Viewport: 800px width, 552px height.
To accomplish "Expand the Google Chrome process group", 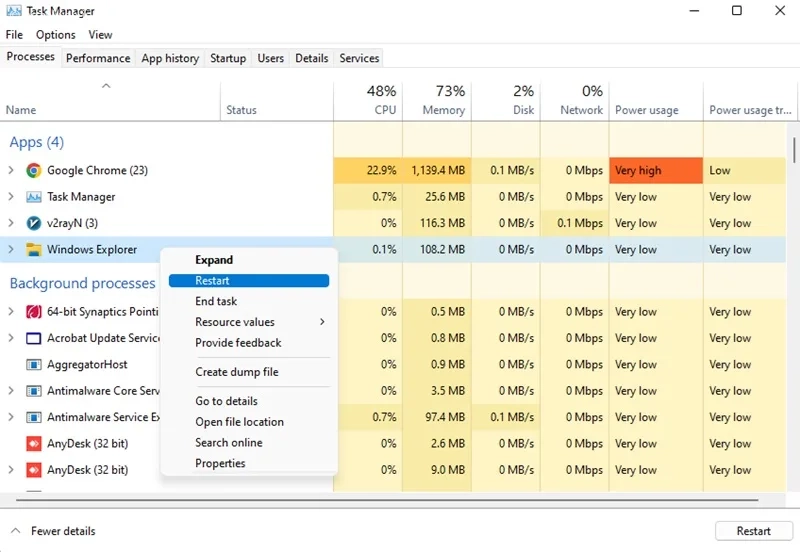I will click(x=11, y=170).
